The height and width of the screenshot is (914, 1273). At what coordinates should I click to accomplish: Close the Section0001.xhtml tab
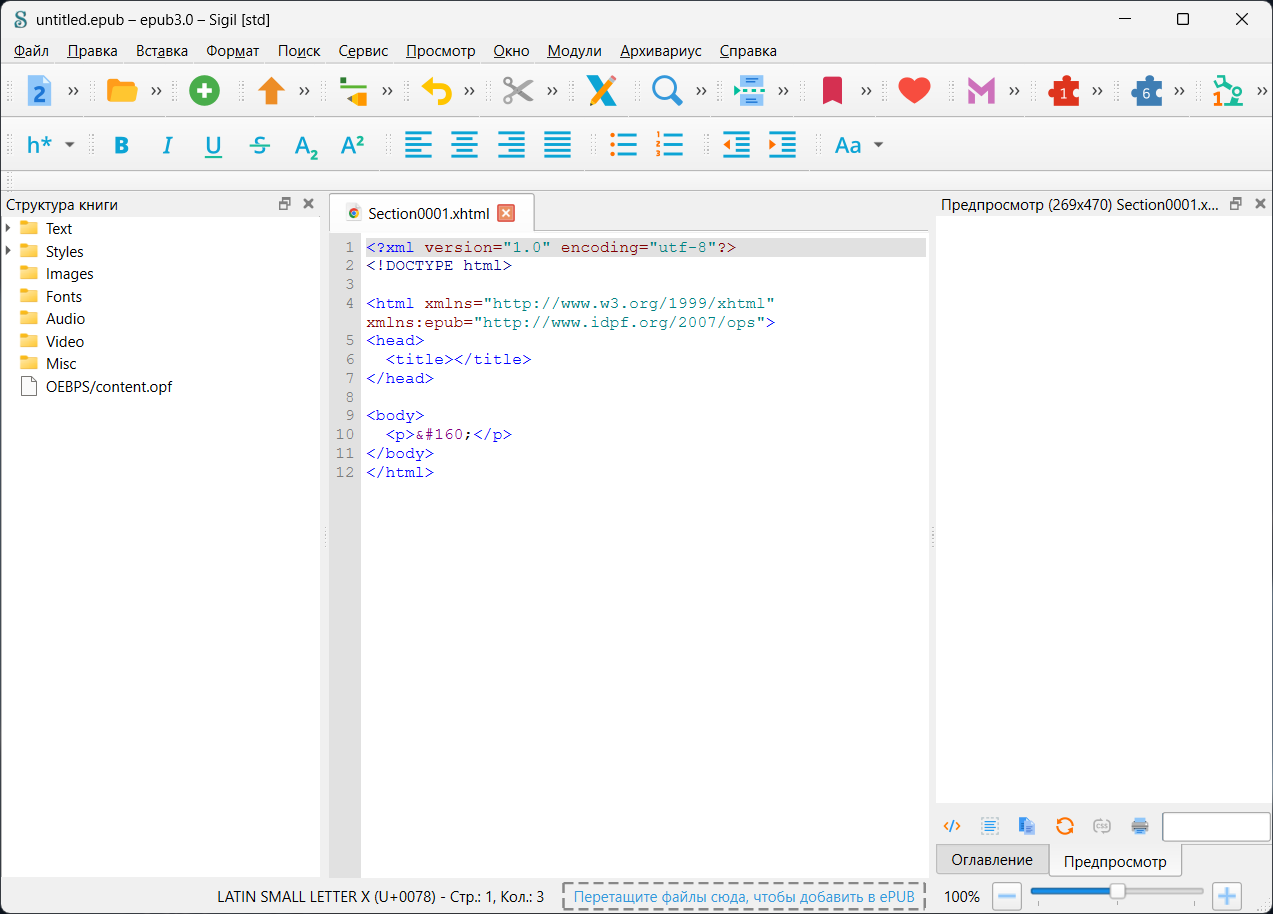click(x=506, y=213)
